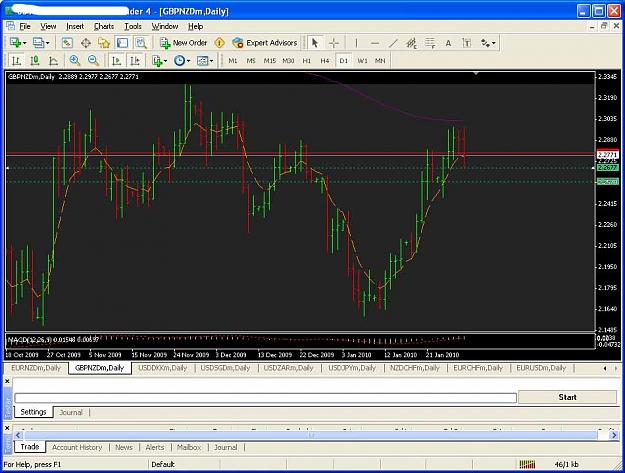Toggle the Navigator folder-star icon
The width and height of the screenshot is (625, 473).
pyautogui.click(x=104, y=43)
